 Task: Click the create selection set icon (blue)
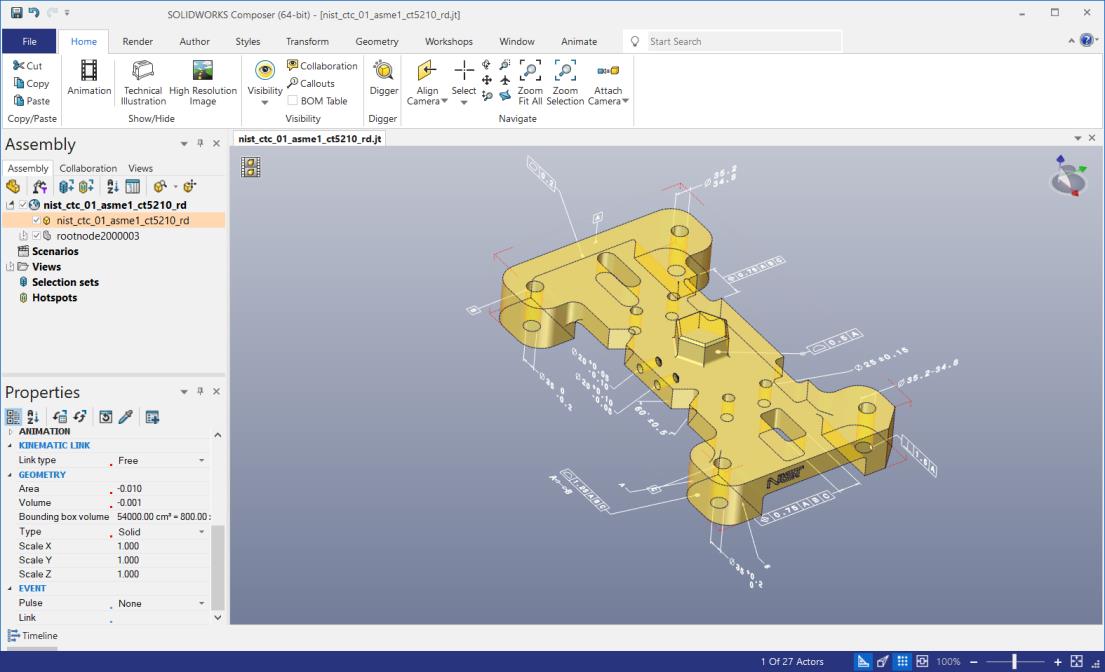(66, 187)
